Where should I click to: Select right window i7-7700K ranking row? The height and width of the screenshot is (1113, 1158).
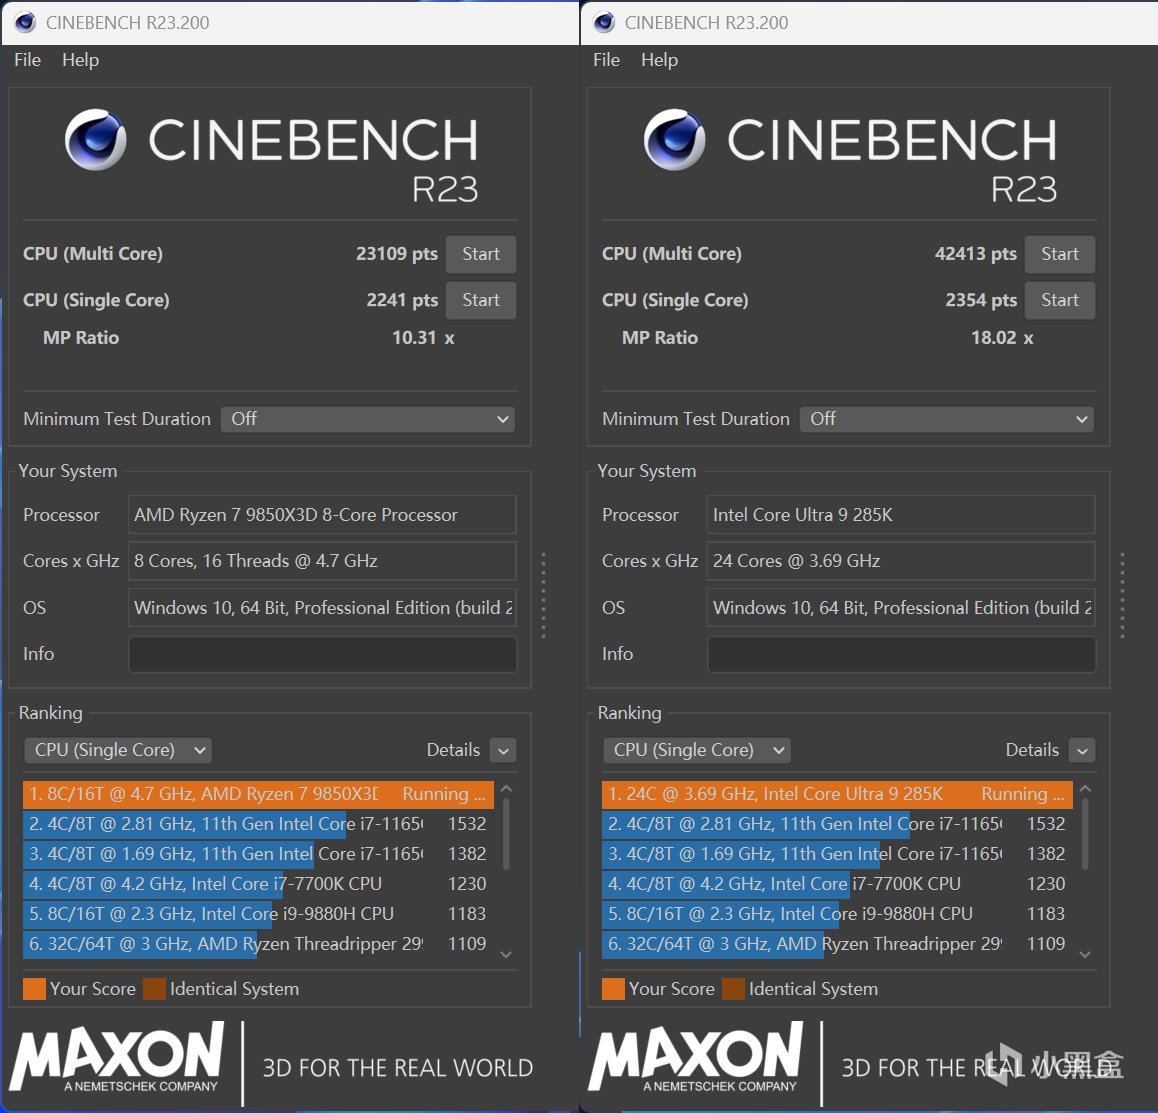click(837, 884)
